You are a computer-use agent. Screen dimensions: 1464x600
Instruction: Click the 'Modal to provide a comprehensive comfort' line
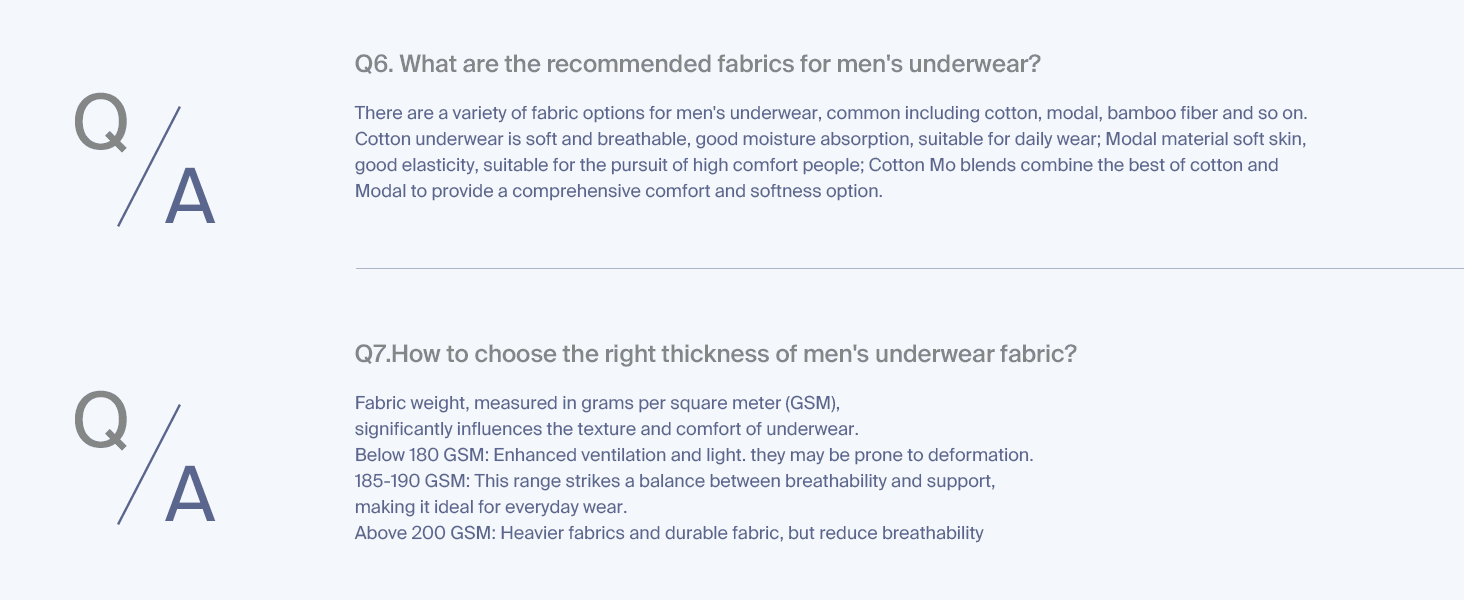tap(619, 191)
